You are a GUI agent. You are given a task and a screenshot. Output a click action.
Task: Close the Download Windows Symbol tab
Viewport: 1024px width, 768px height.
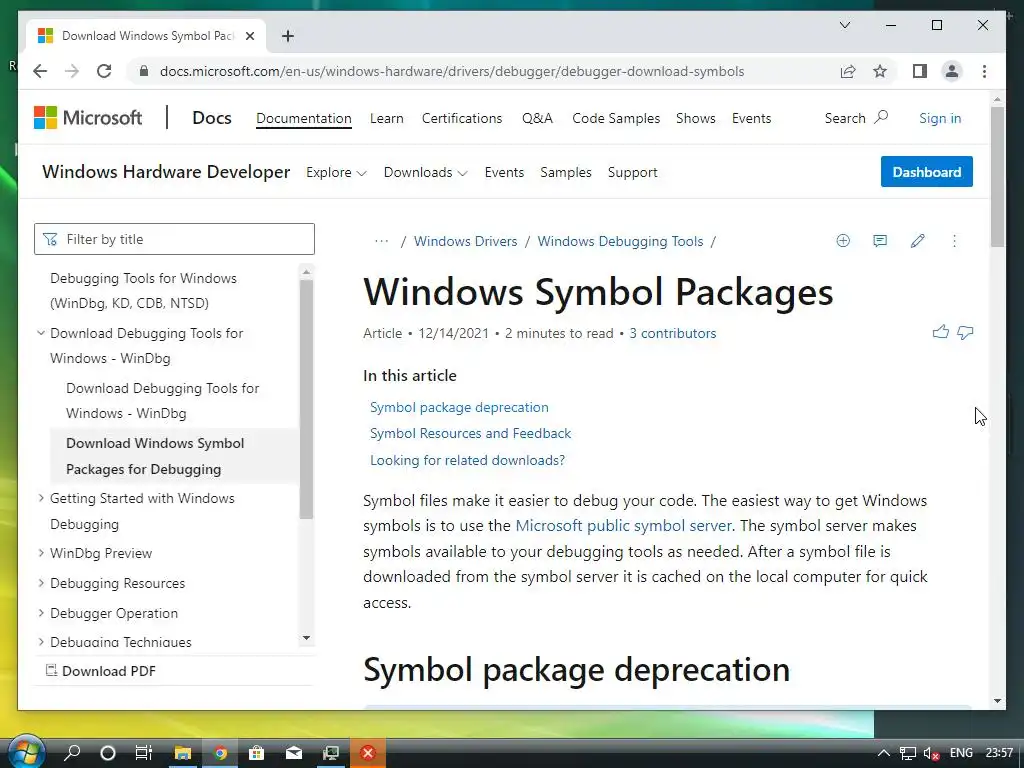tap(249, 36)
